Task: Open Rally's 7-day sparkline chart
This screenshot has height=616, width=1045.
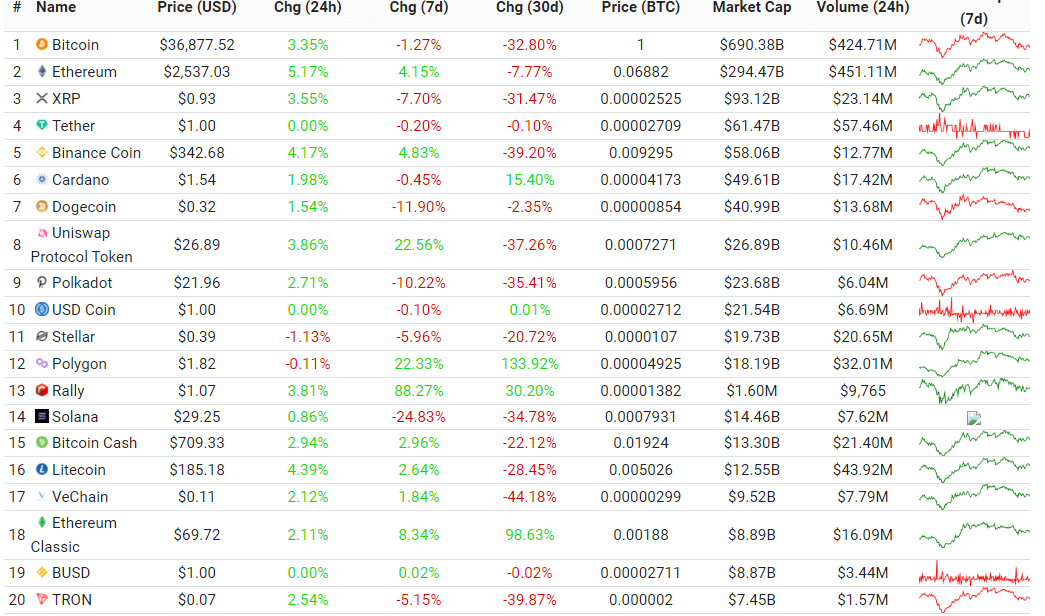Action: [x=974, y=390]
